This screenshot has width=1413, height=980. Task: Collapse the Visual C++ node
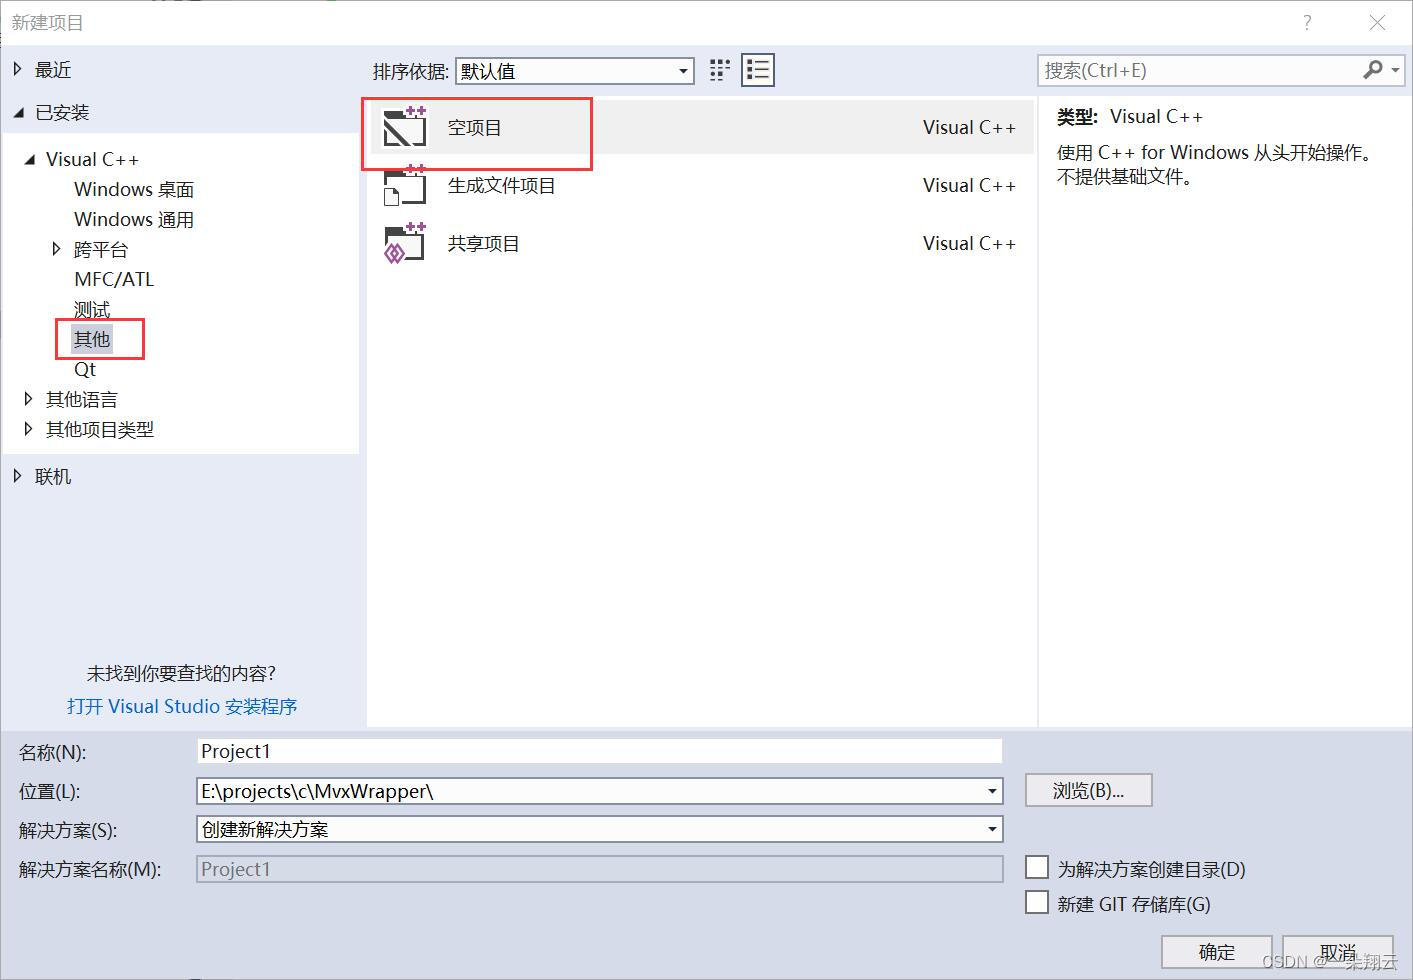tap(29, 159)
